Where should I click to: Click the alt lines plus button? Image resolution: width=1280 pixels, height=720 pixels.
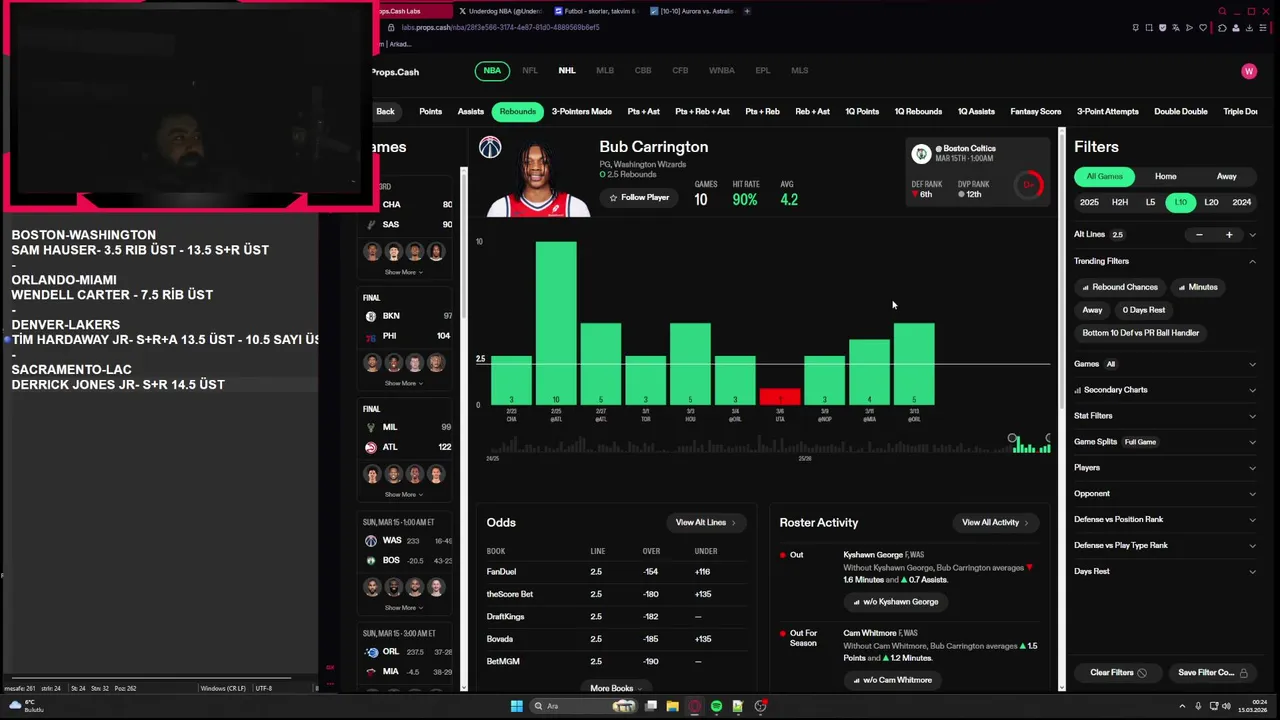pos(1229,235)
